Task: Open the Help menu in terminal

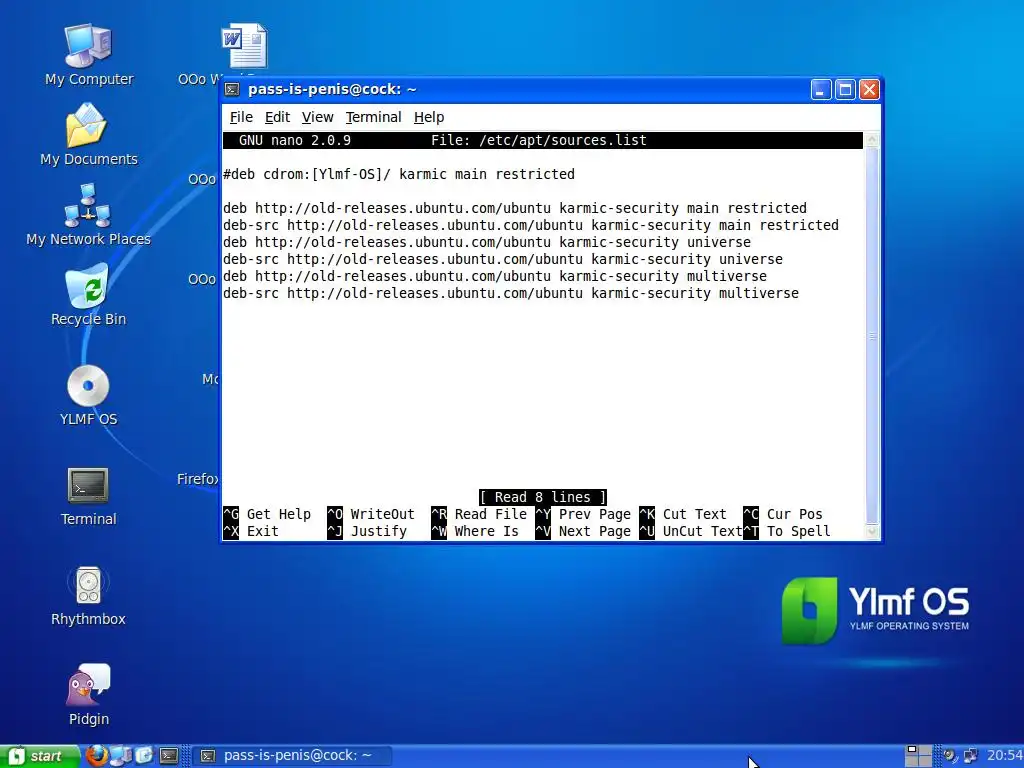Action: [x=428, y=117]
